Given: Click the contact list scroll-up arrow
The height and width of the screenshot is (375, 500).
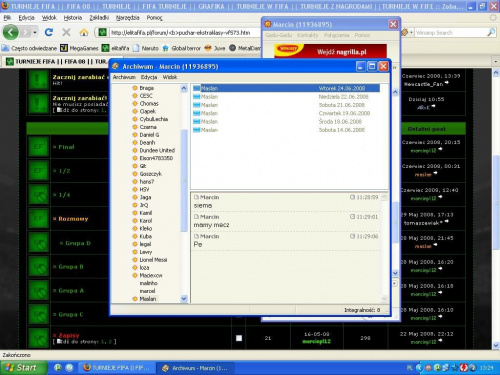Looking at the screenshot, I should coord(184,88).
